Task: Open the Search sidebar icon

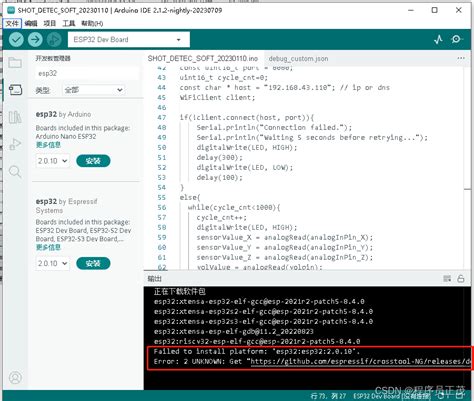Action: (x=15, y=172)
